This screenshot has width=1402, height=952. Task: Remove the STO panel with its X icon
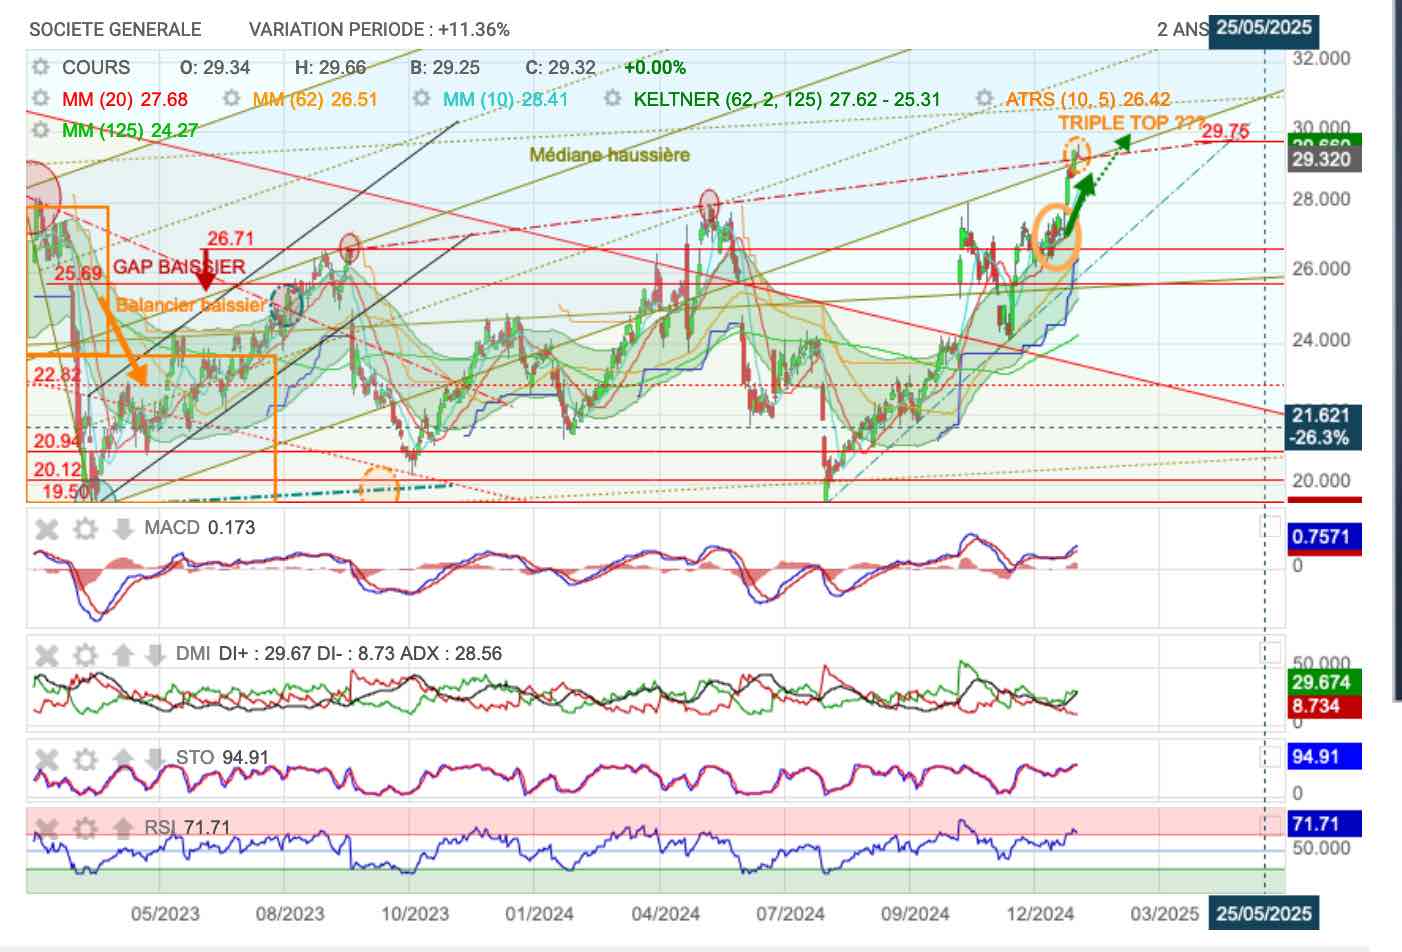click(47, 759)
